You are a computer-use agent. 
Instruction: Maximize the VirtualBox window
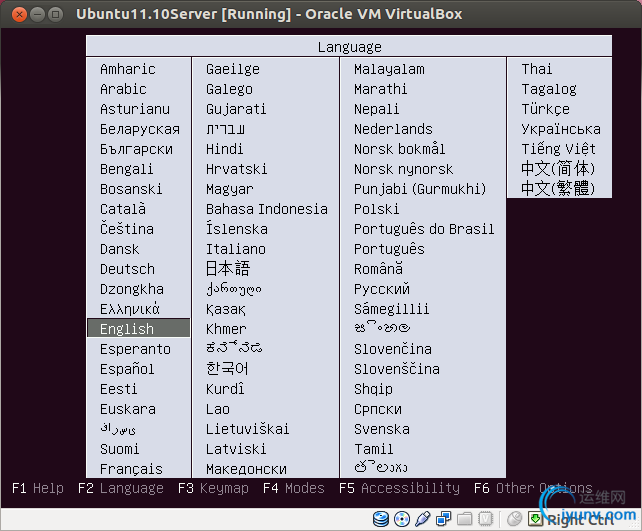pos(55,14)
